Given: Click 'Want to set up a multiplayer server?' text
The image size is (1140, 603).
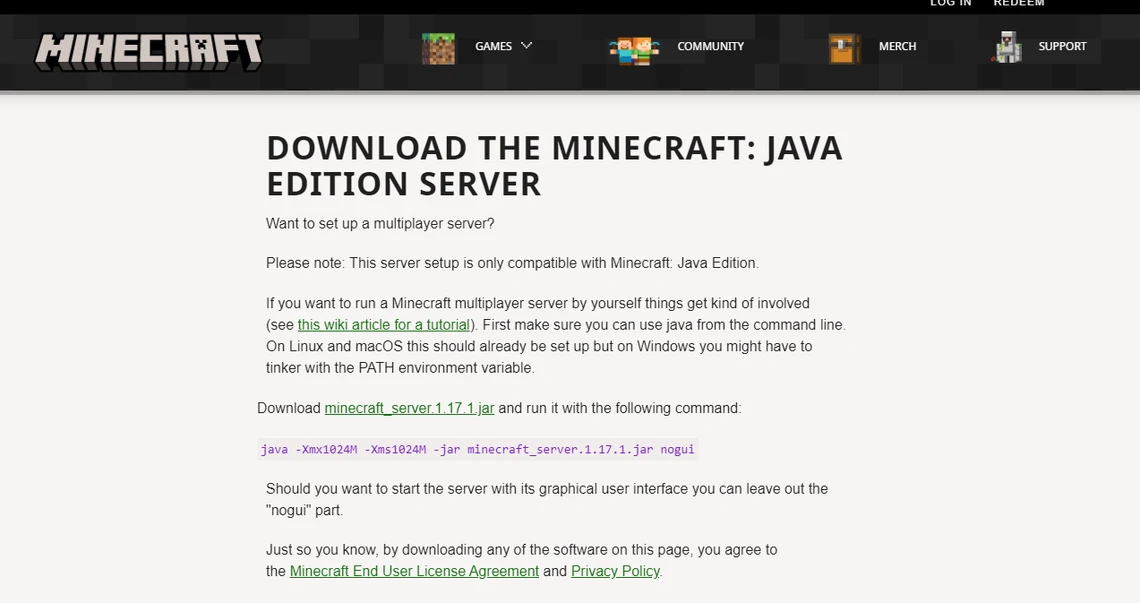Looking at the screenshot, I should coord(380,224).
